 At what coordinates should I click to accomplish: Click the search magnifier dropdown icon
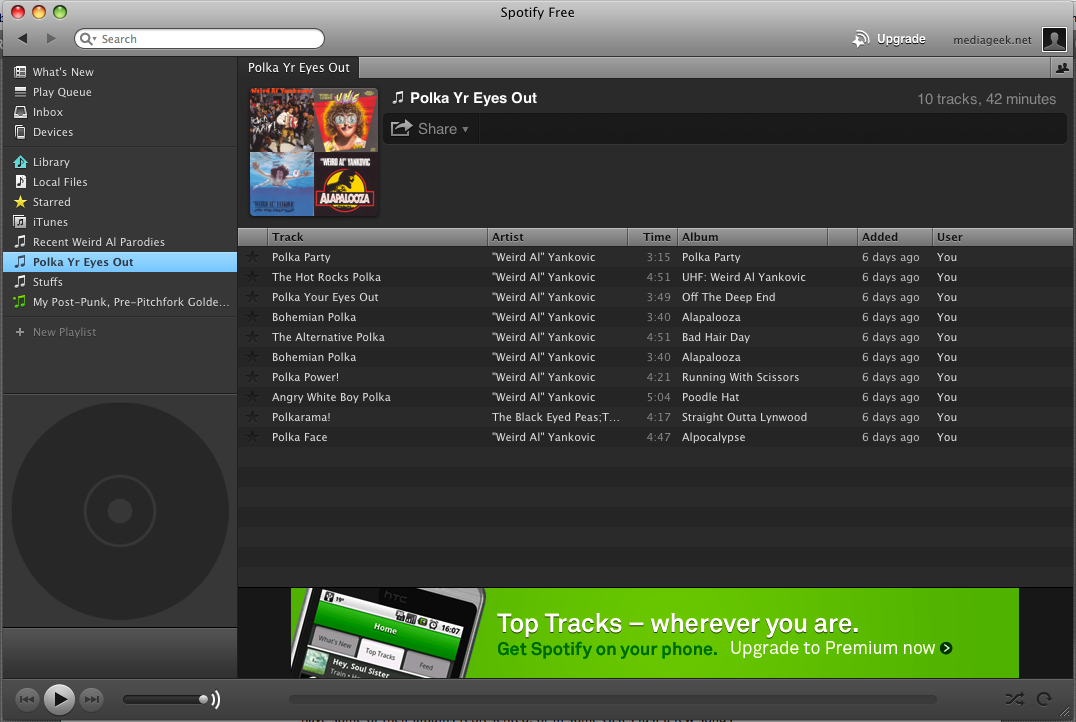click(x=89, y=39)
